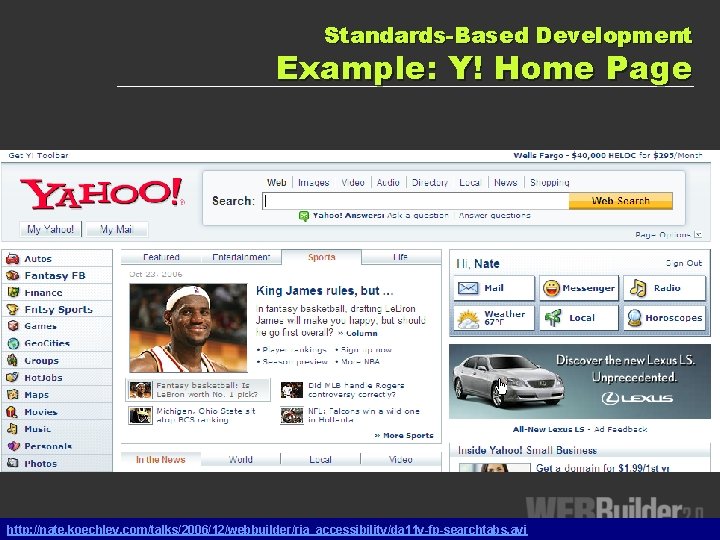Open the Autos car icon
This screenshot has height=540, width=720.
(x=12, y=259)
